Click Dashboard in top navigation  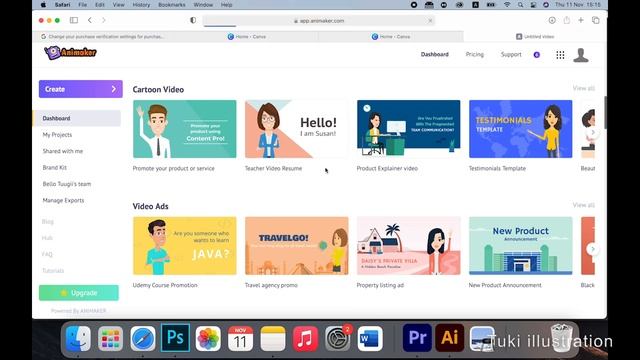[434, 54]
